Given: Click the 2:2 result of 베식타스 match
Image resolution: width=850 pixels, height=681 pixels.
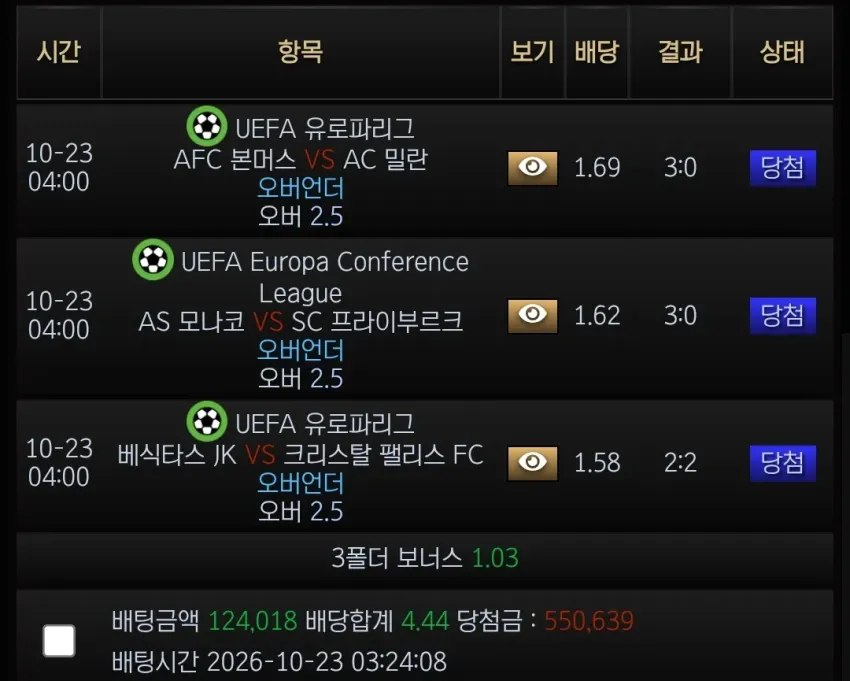Looking at the screenshot, I should click(x=680, y=463).
